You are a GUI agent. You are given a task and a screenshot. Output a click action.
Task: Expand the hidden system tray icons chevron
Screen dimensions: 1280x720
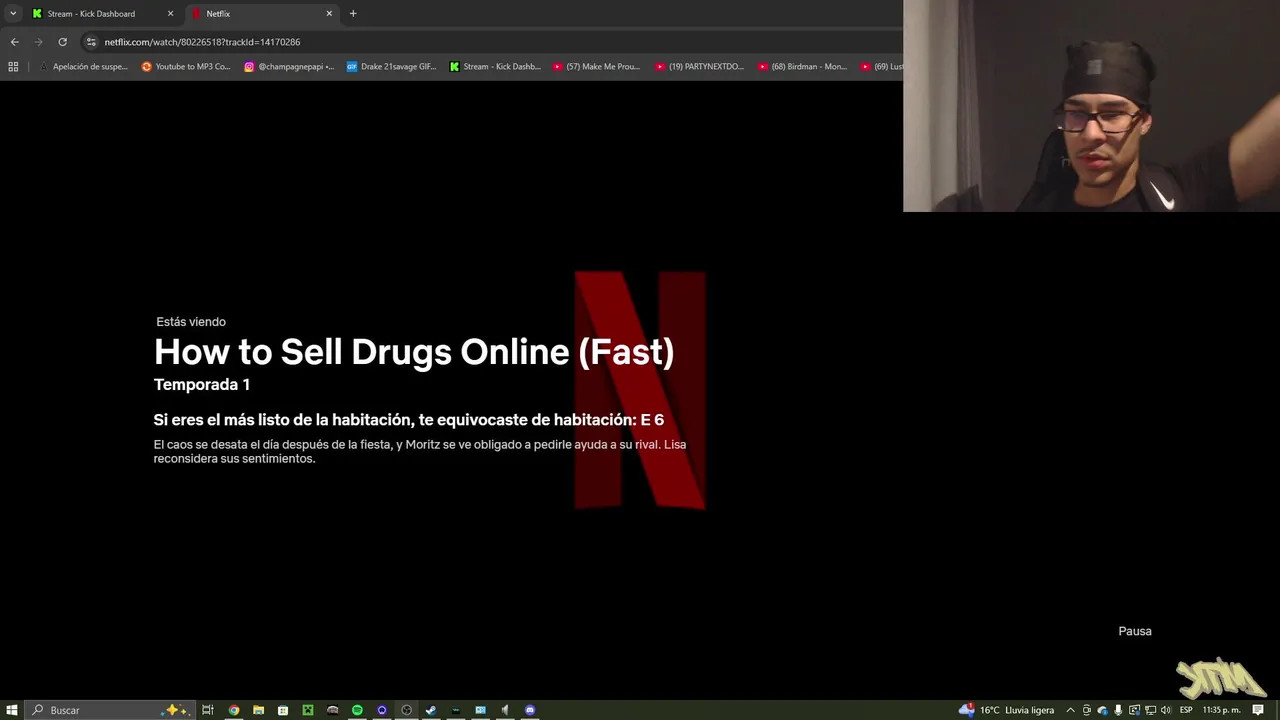[1070, 710]
